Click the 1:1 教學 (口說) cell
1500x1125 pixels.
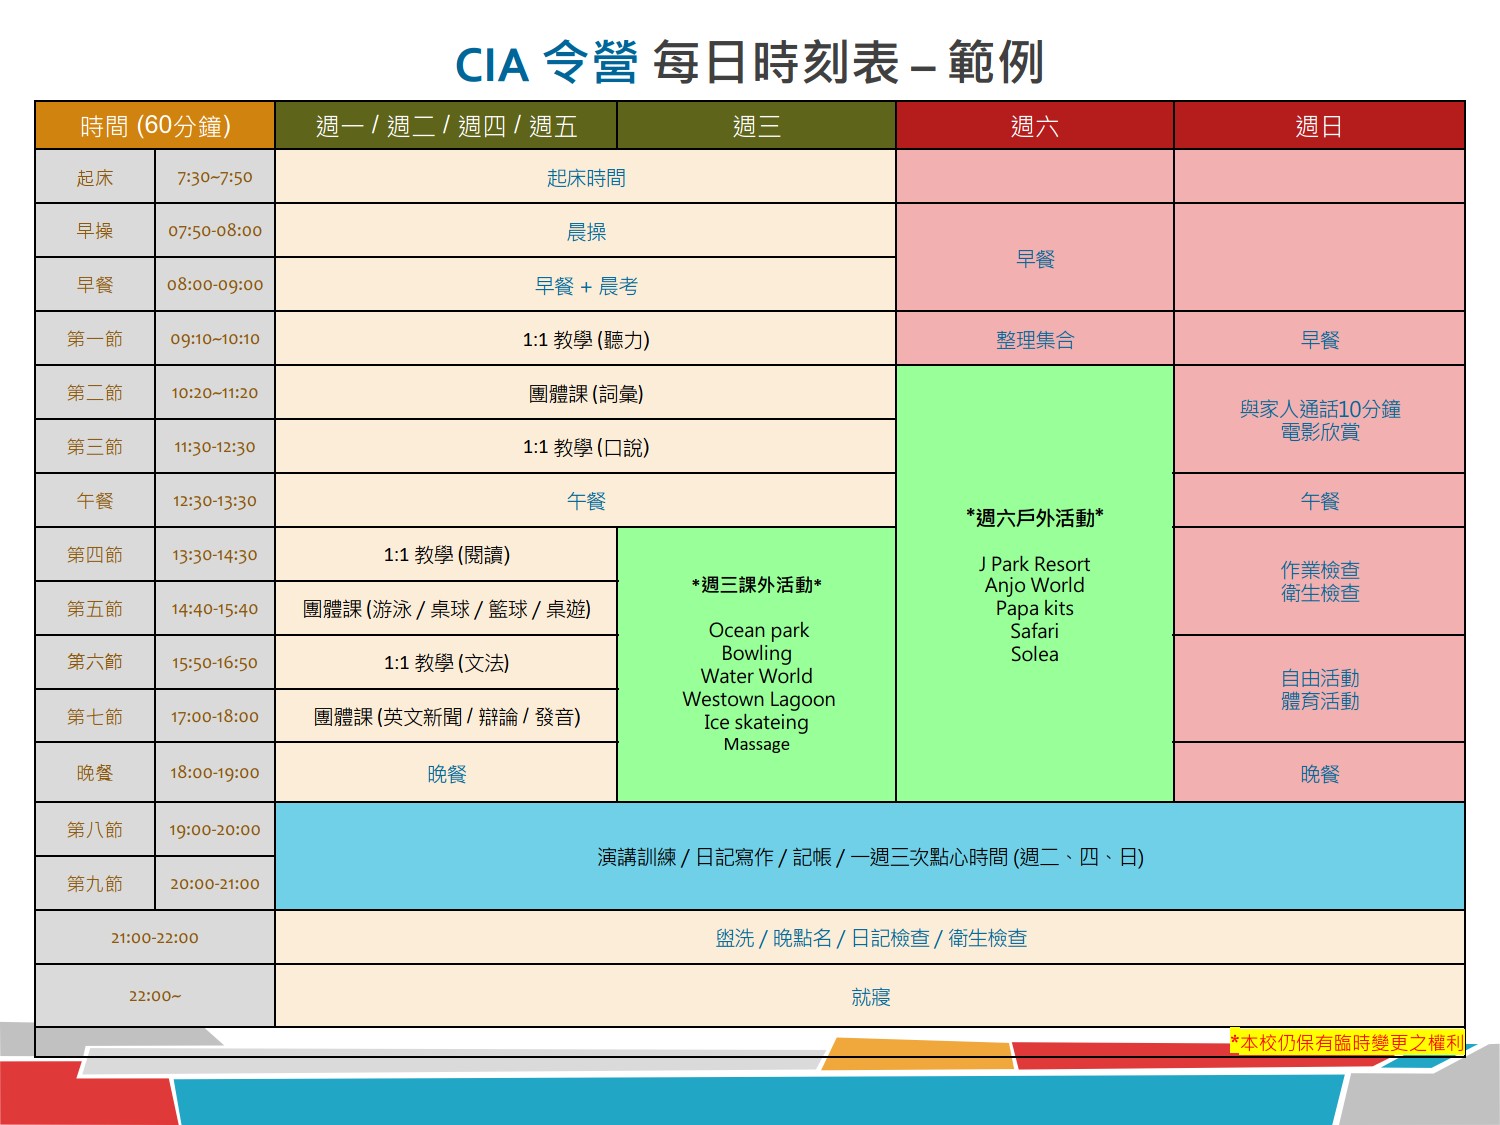586,448
